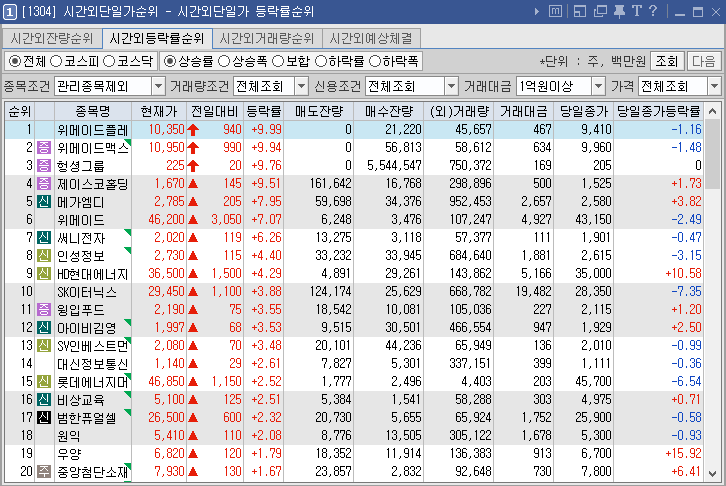726x486 pixels.
Task: Select stock name 우양
Action: pyautogui.click(x=69, y=454)
